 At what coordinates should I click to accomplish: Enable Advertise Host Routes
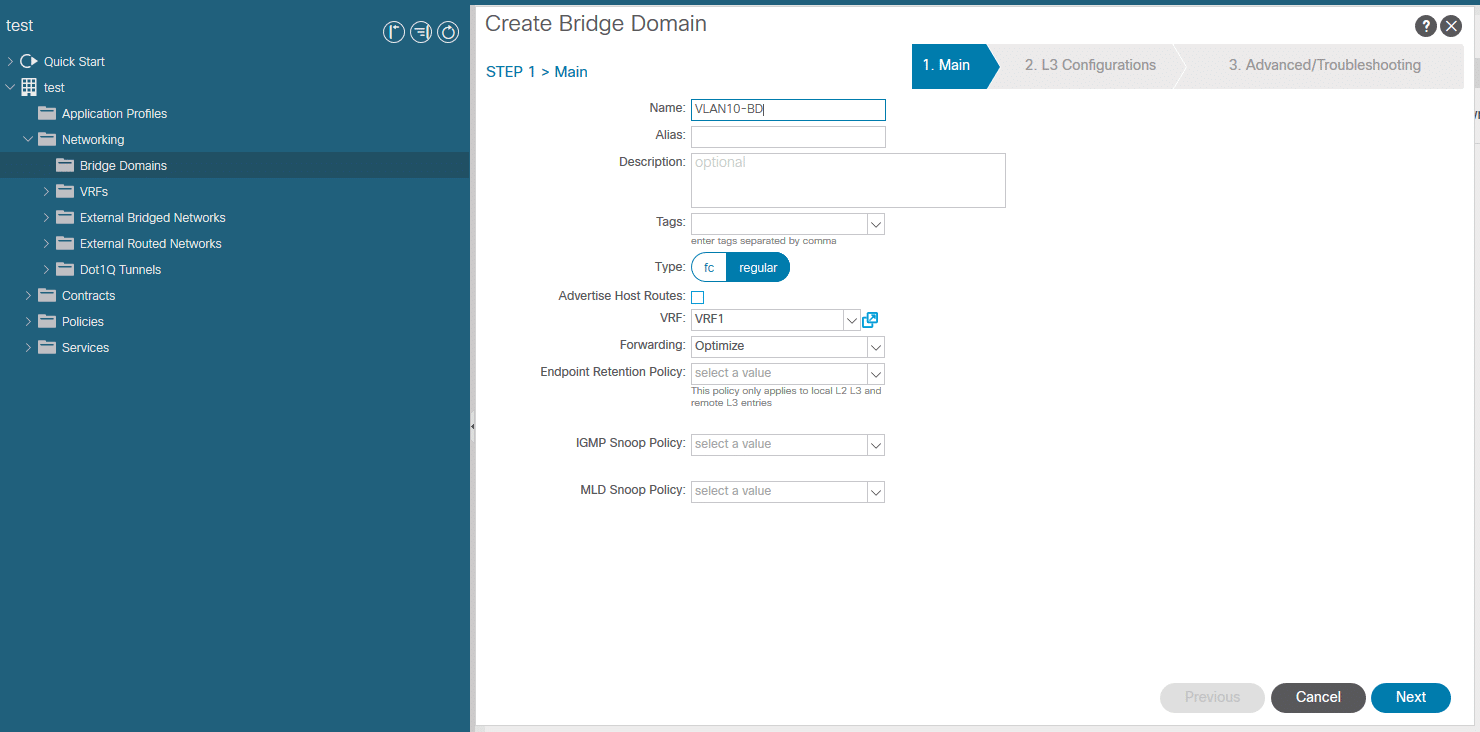click(x=697, y=297)
